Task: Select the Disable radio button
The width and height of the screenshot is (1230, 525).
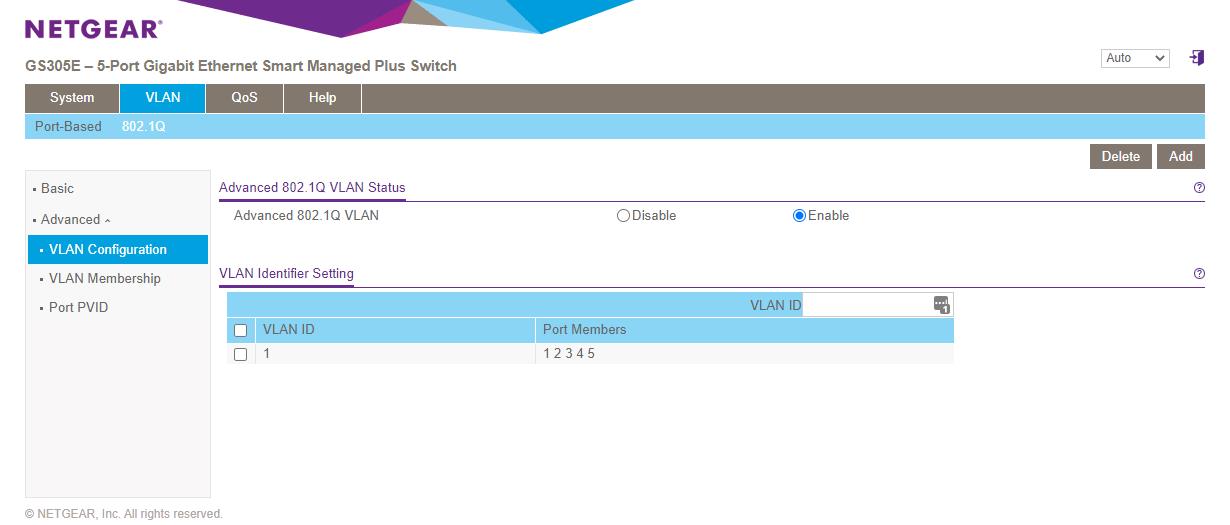Action: click(624, 216)
